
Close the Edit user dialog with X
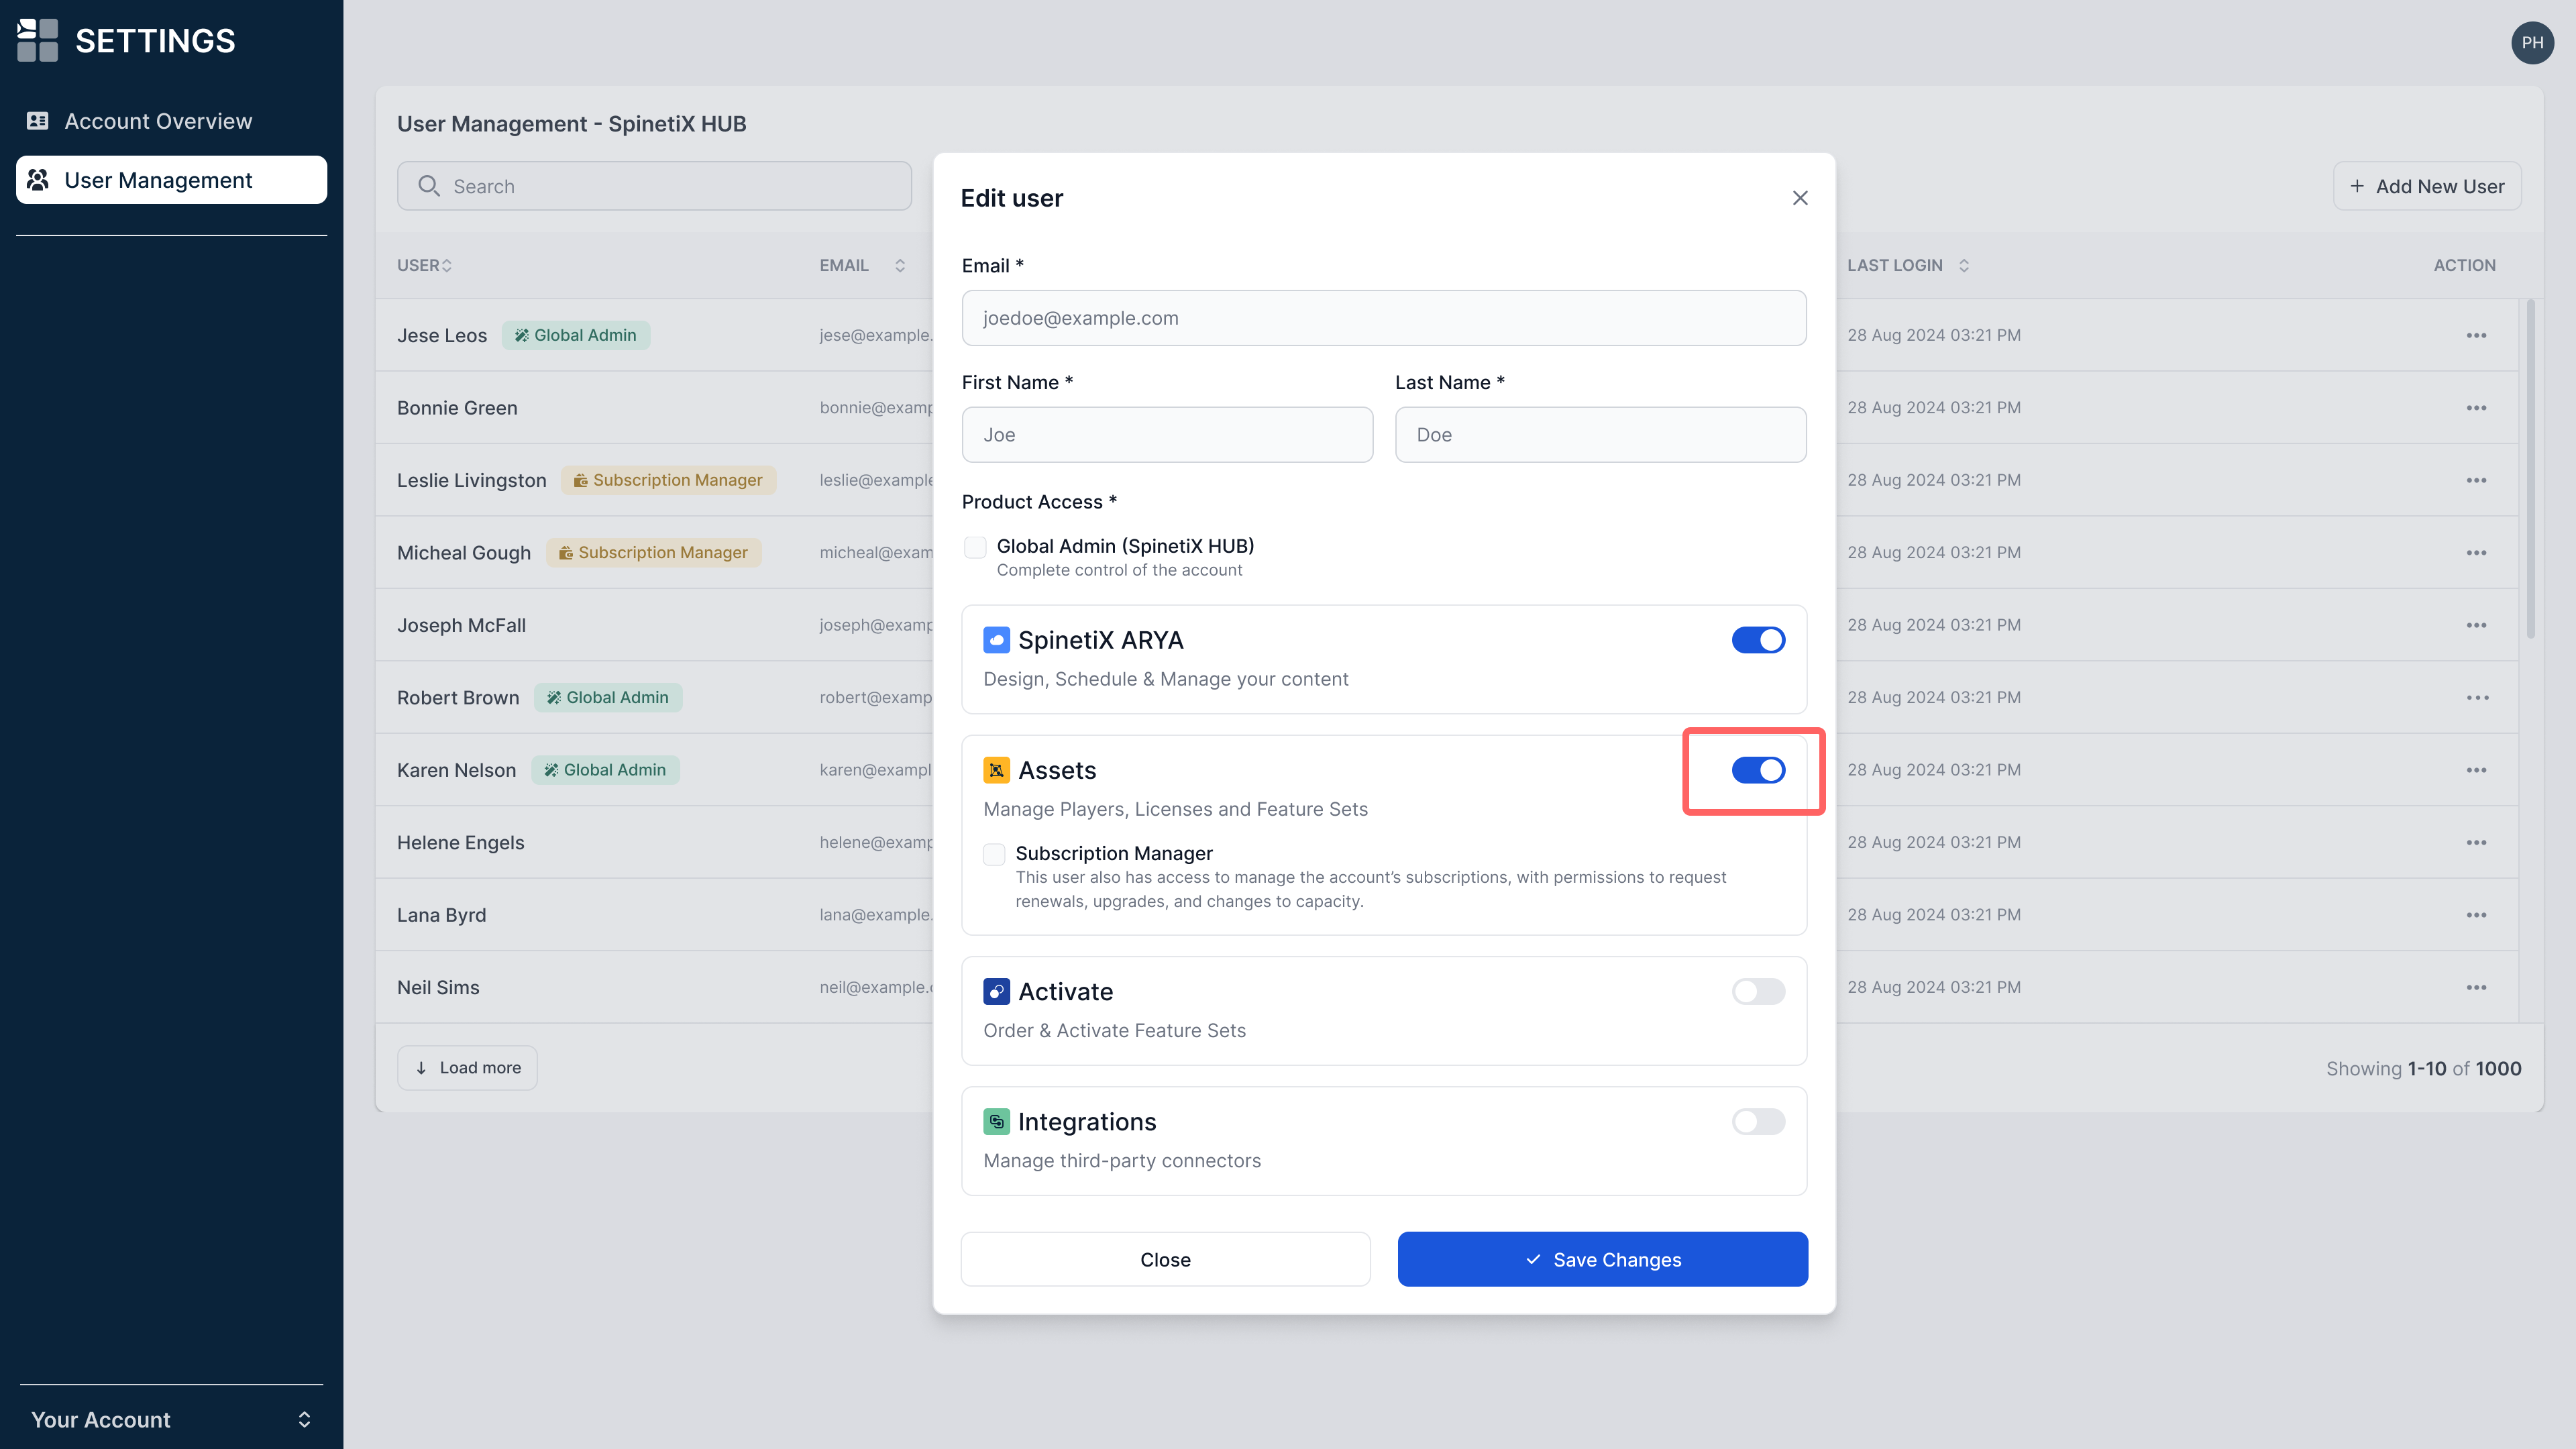tap(1800, 198)
